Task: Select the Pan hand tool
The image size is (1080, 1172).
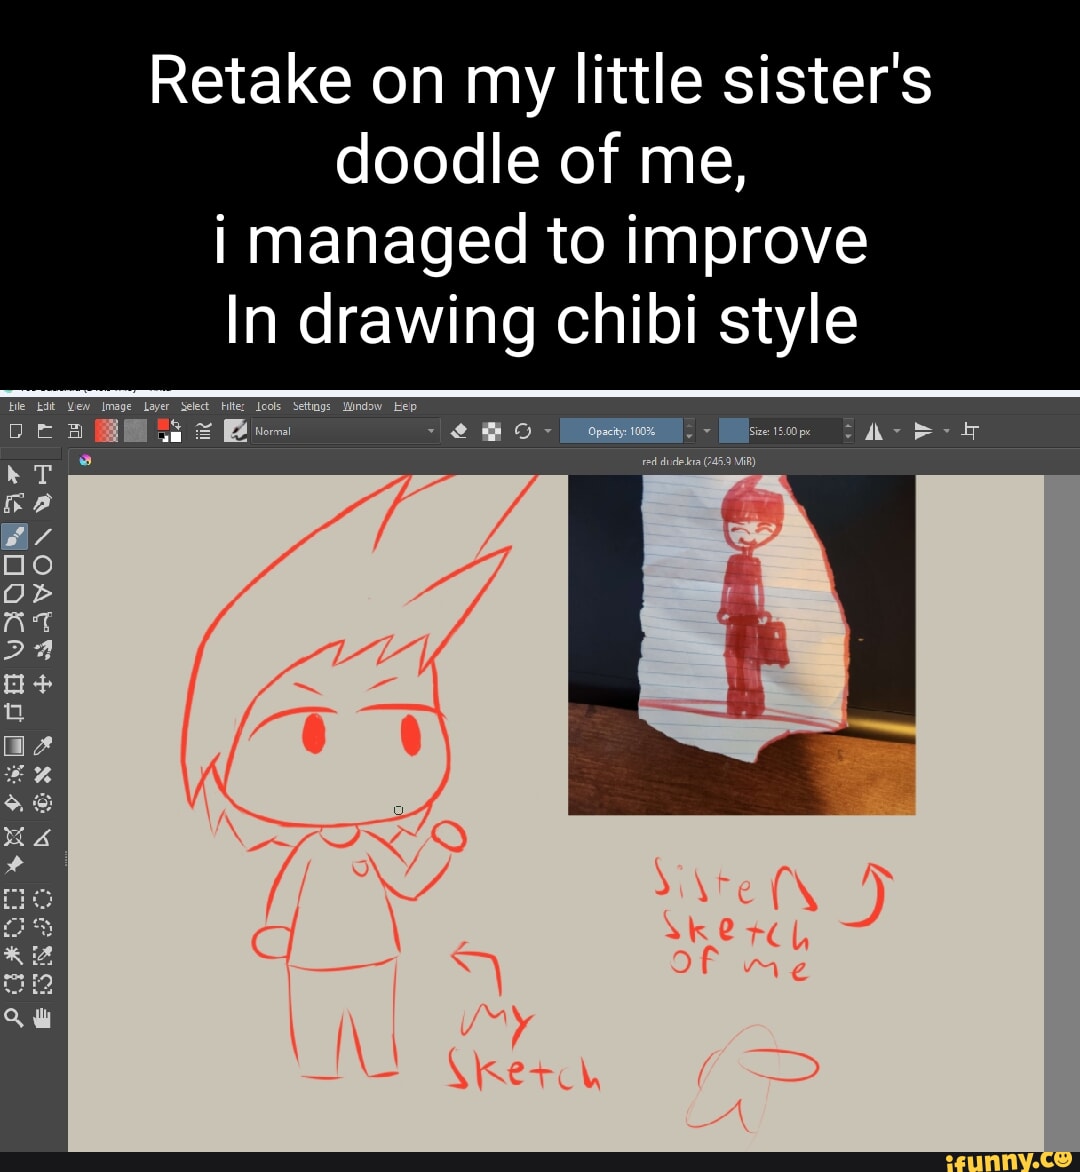Action: point(42,1017)
